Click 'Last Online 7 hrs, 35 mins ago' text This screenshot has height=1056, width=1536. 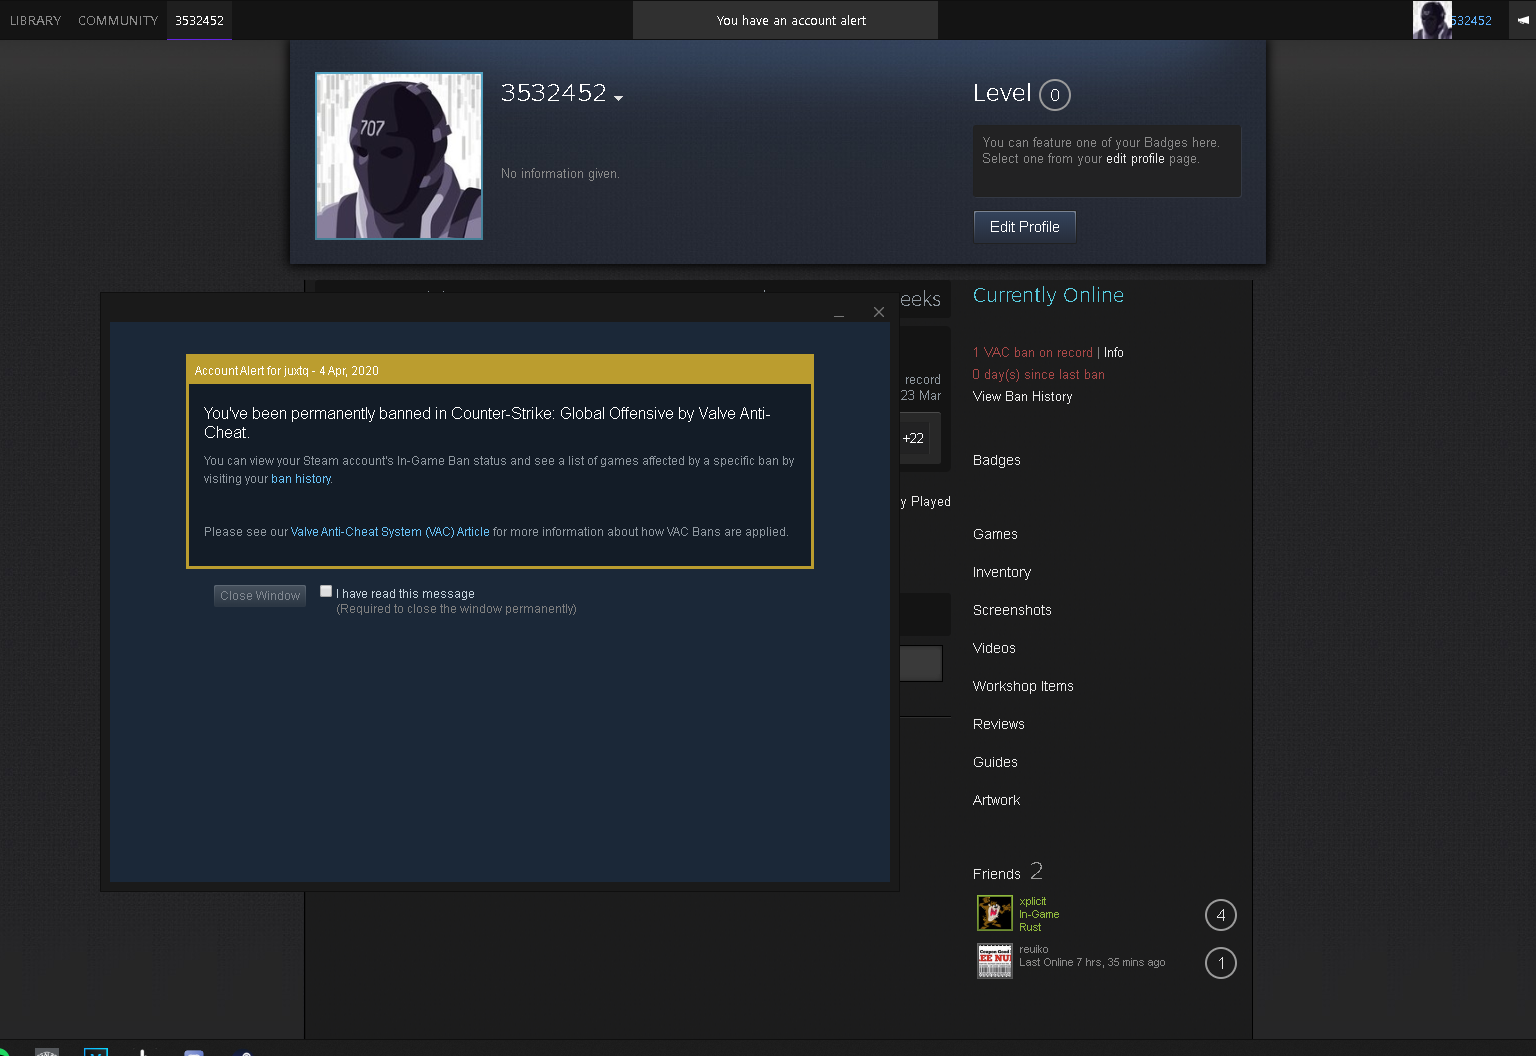(1092, 962)
